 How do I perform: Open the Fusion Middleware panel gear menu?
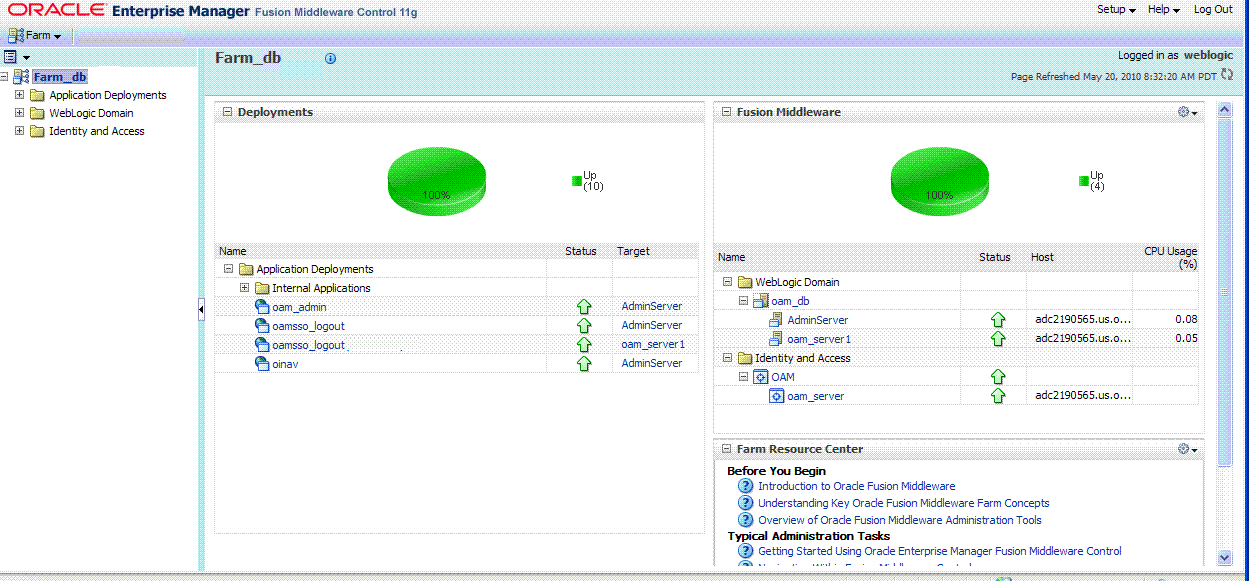(x=1188, y=112)
